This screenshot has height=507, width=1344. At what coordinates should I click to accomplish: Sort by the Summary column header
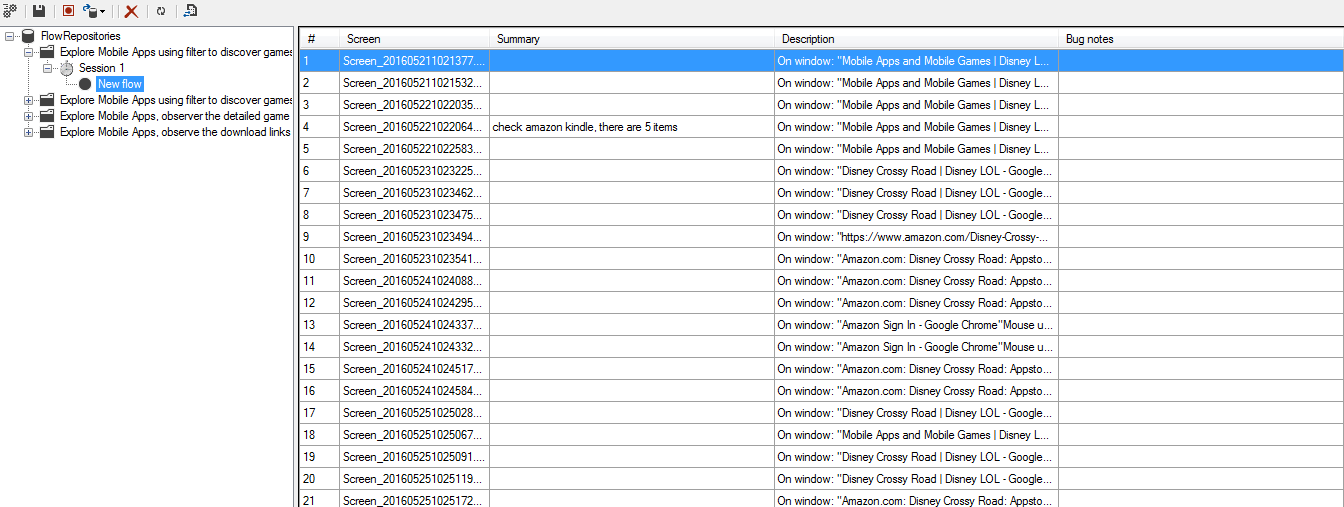click(632, 39)
